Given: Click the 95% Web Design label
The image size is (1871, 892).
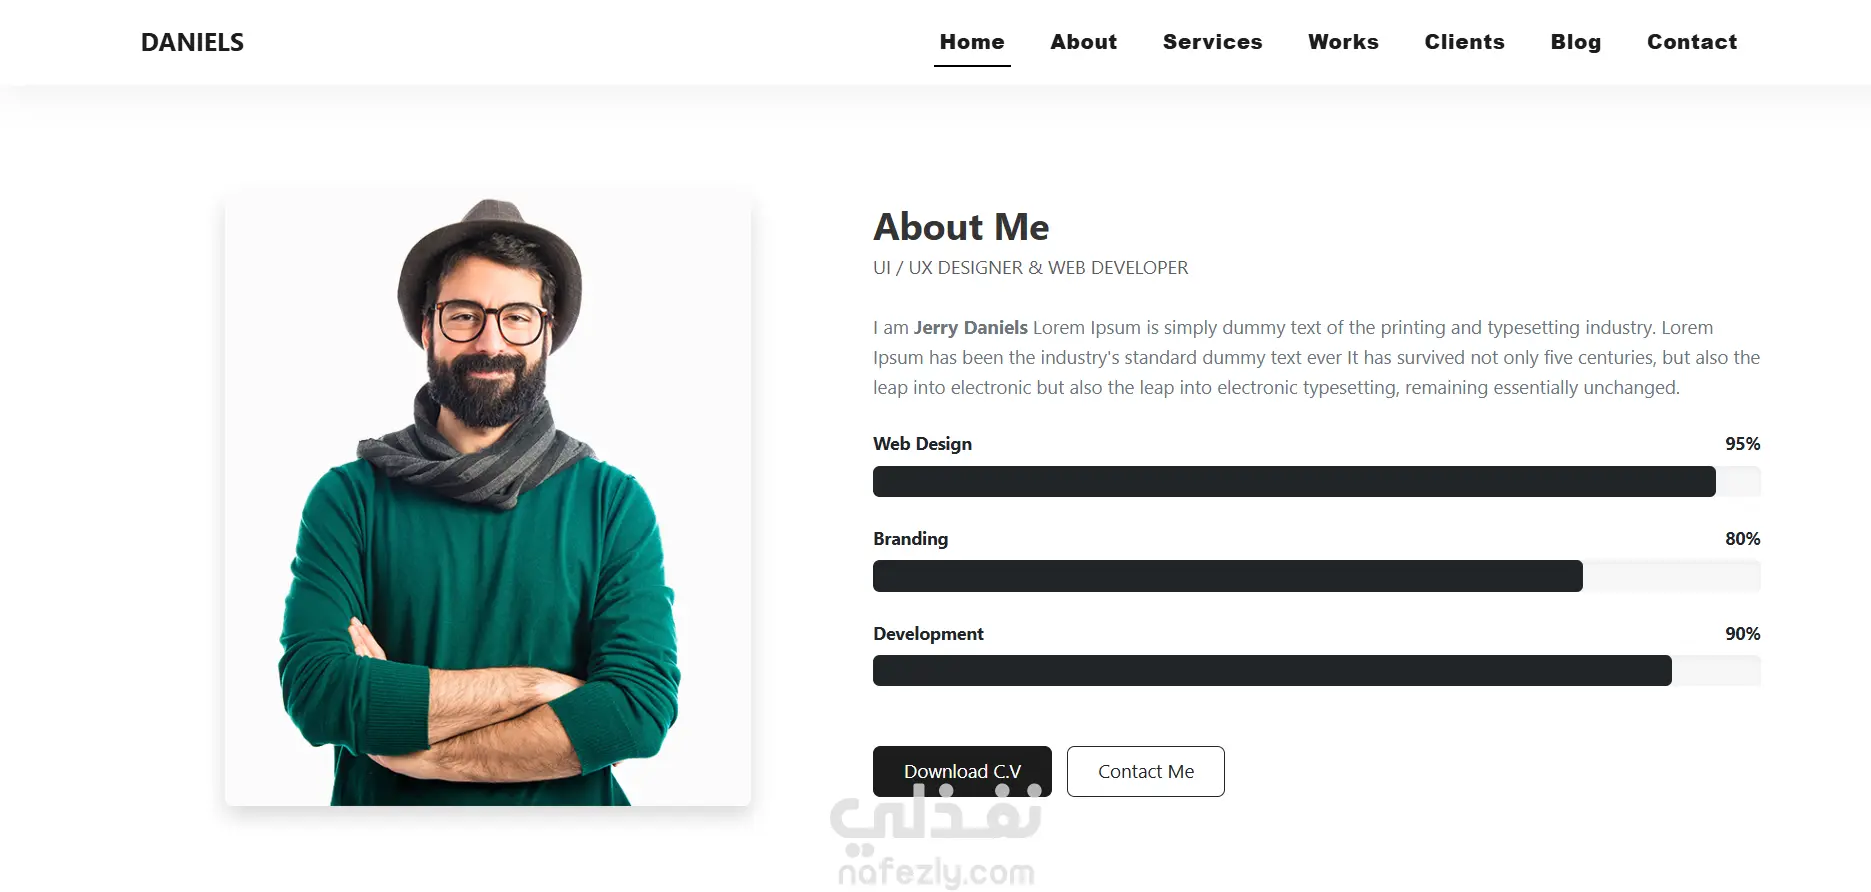Looking at the screenshot, I should click(x=1742, y=443).
